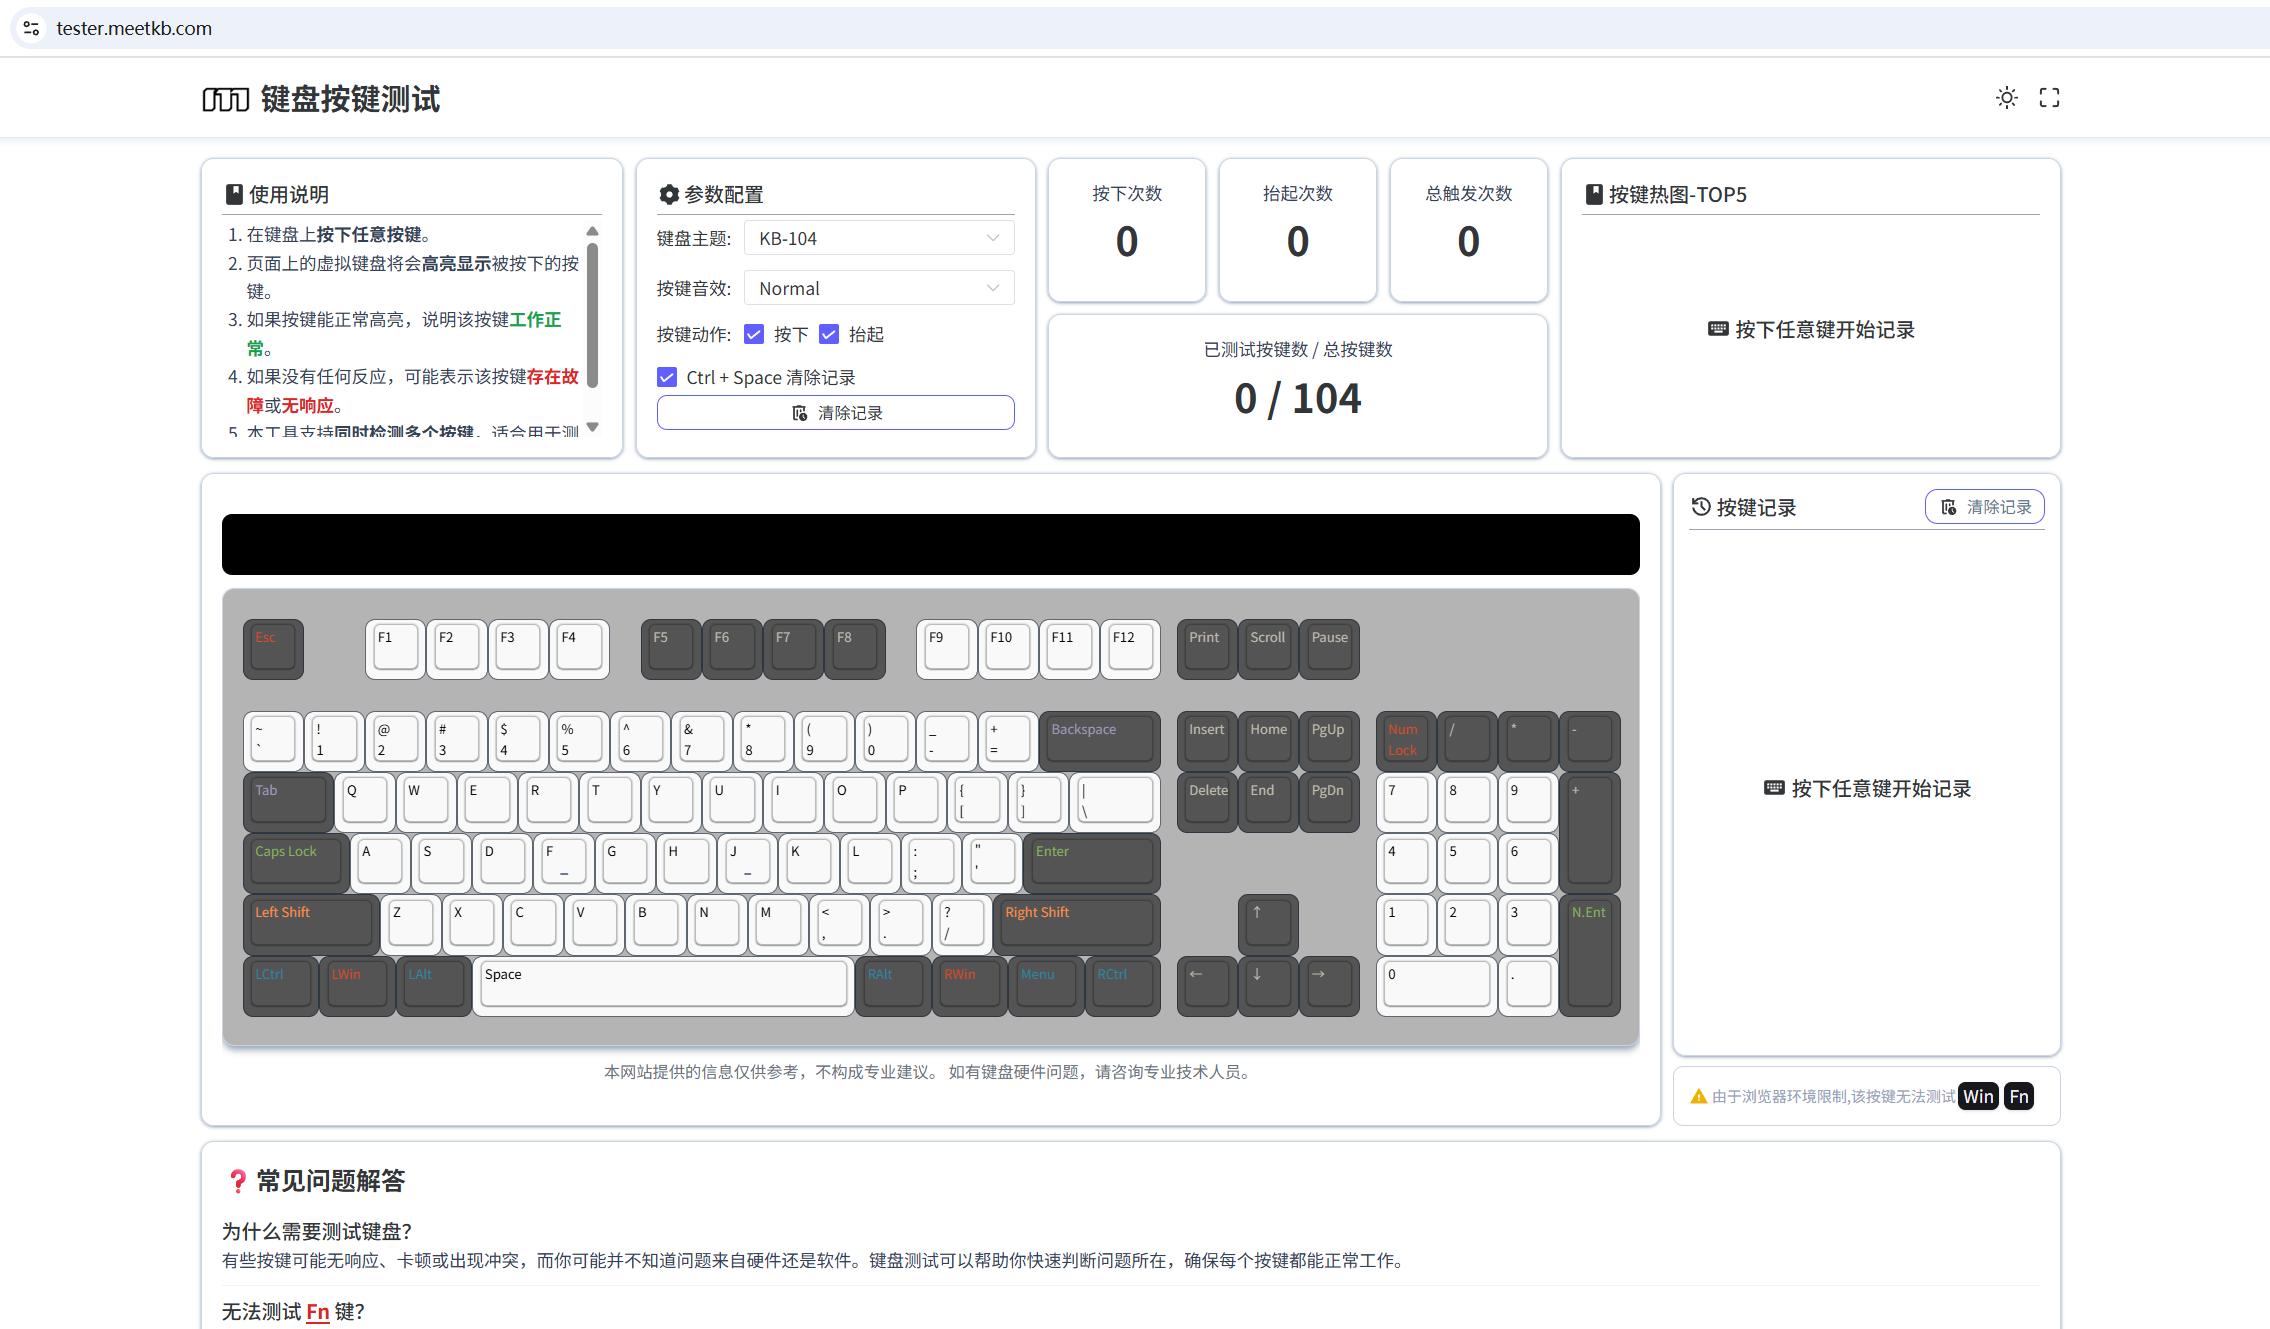
Task: Open the 按键音效 Normal dropdown
Action: [x=879, y=288]
